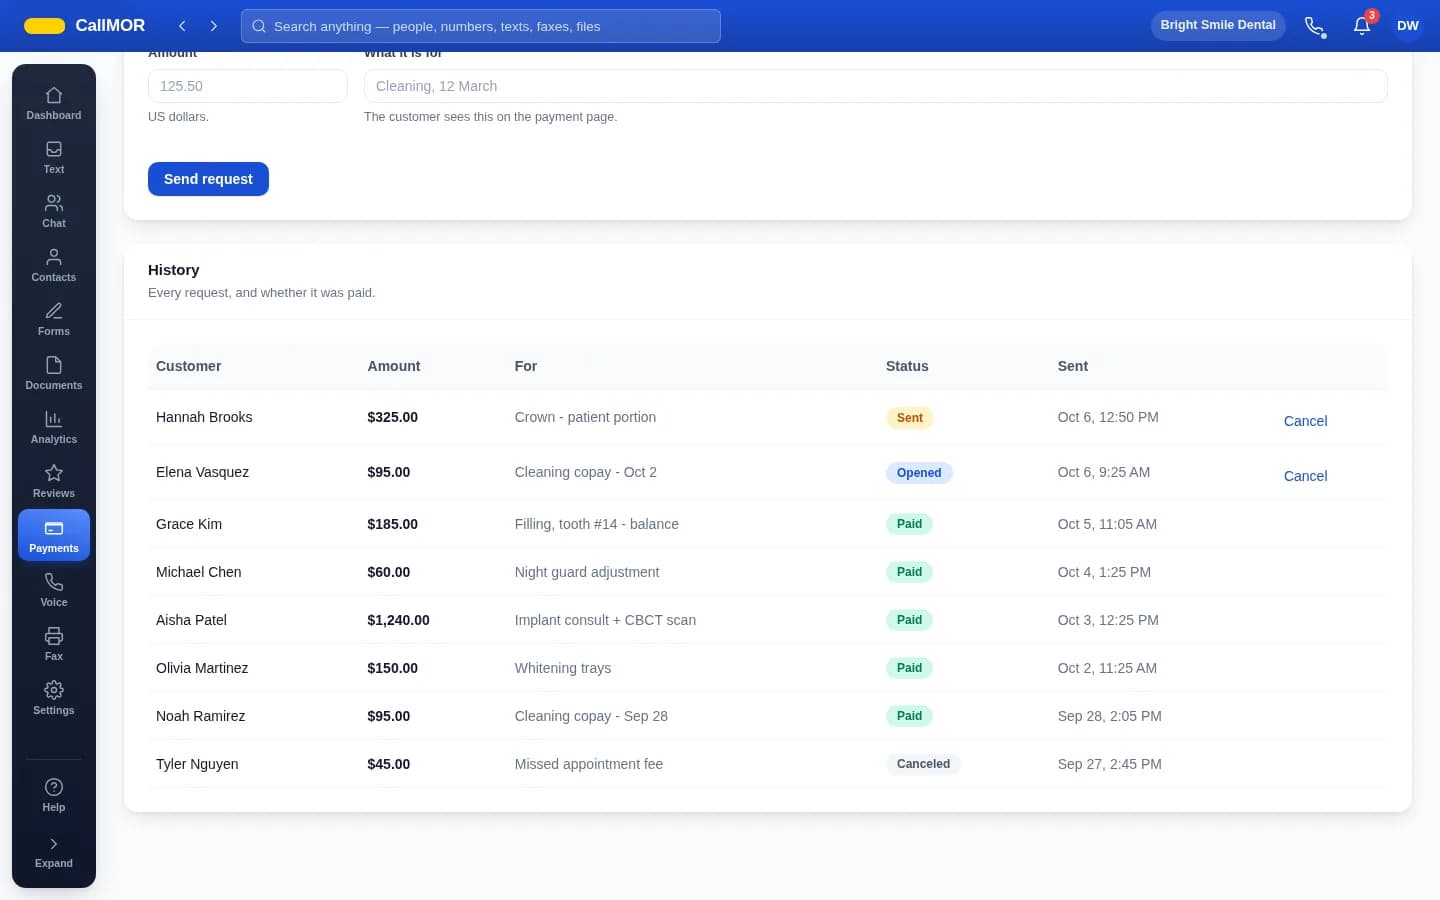
Task: Click the 'Cleaning, 12 March' description field
Action: click(876, 86)
